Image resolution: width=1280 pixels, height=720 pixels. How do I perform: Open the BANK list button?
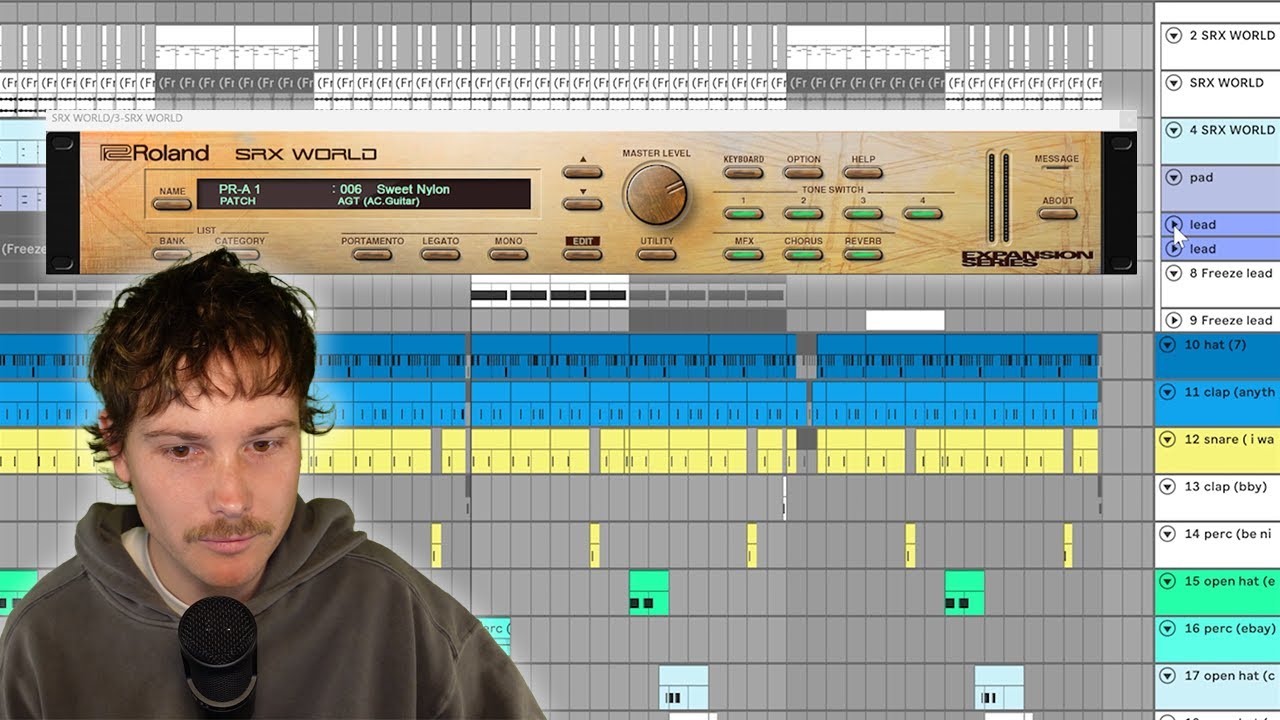[x=172, y=254]
